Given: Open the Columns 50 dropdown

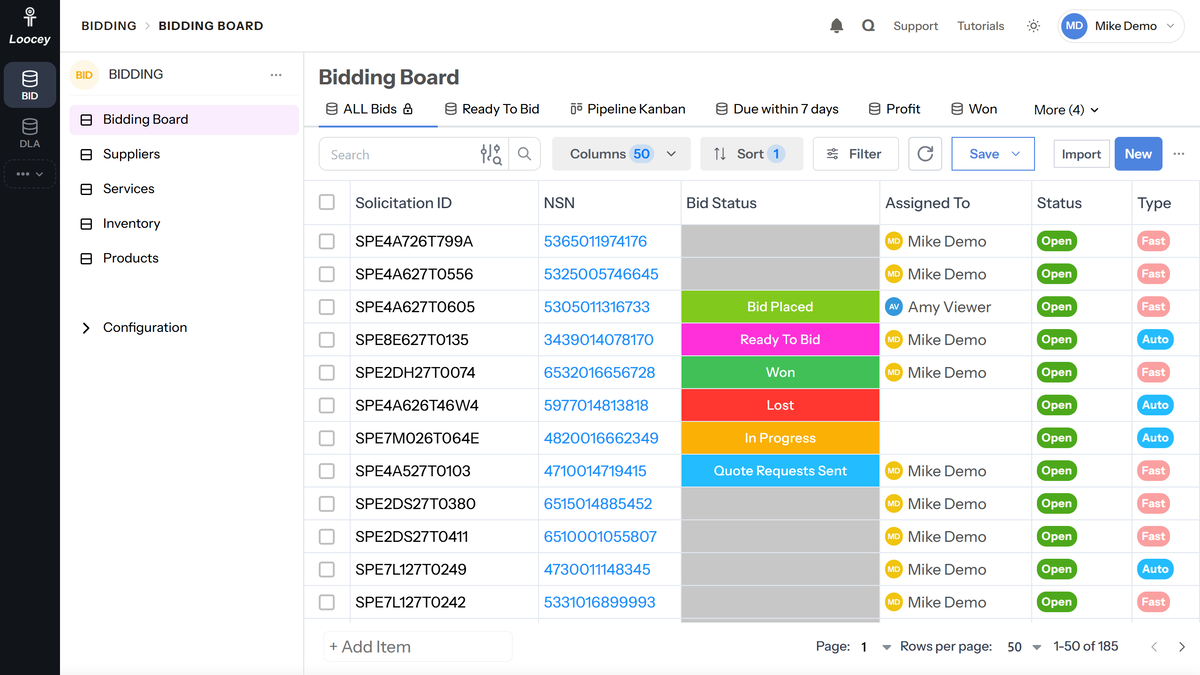Looking at the screenshot, I should (x=621, y=154).
